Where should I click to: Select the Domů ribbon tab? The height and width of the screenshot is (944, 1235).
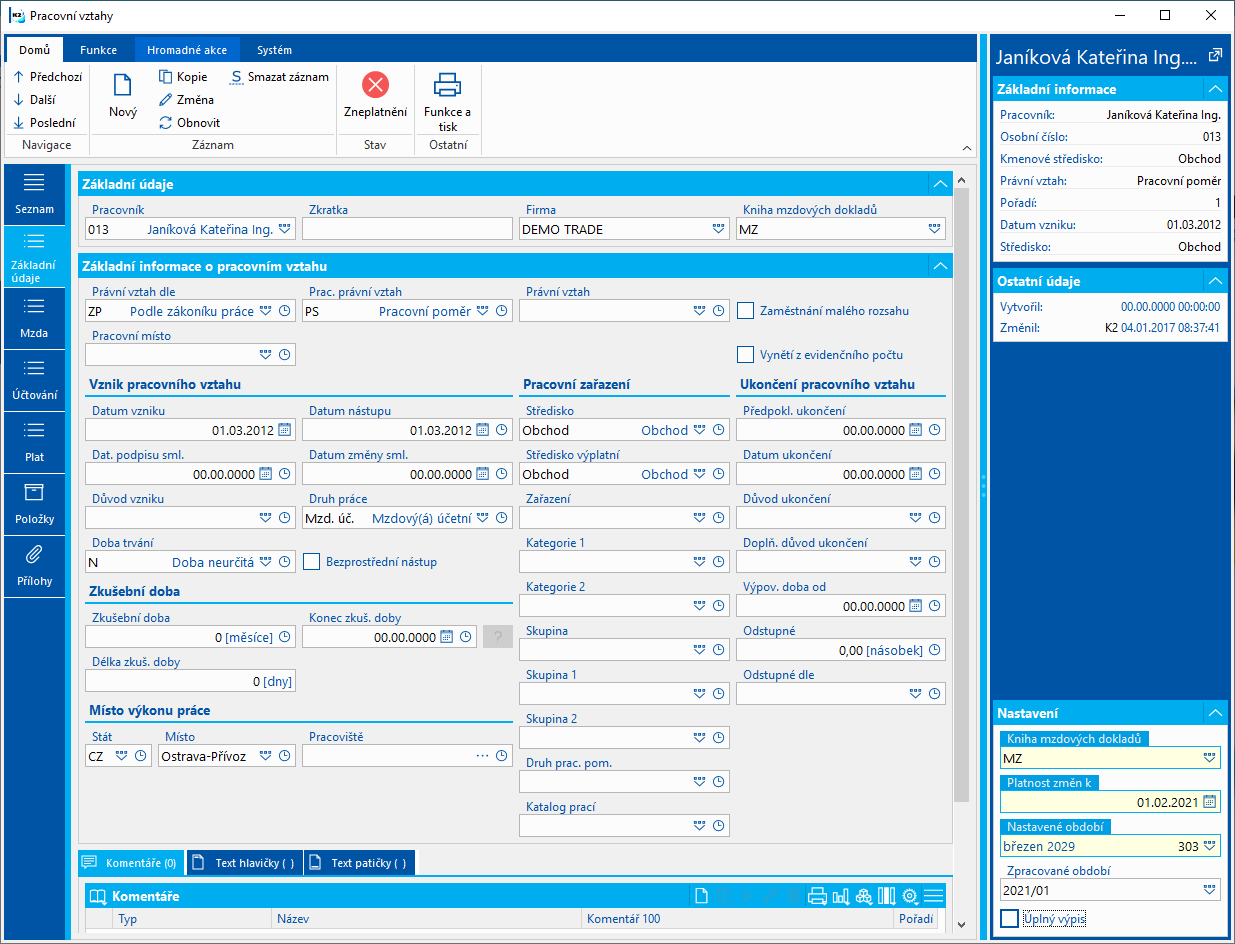click(34, 50)
